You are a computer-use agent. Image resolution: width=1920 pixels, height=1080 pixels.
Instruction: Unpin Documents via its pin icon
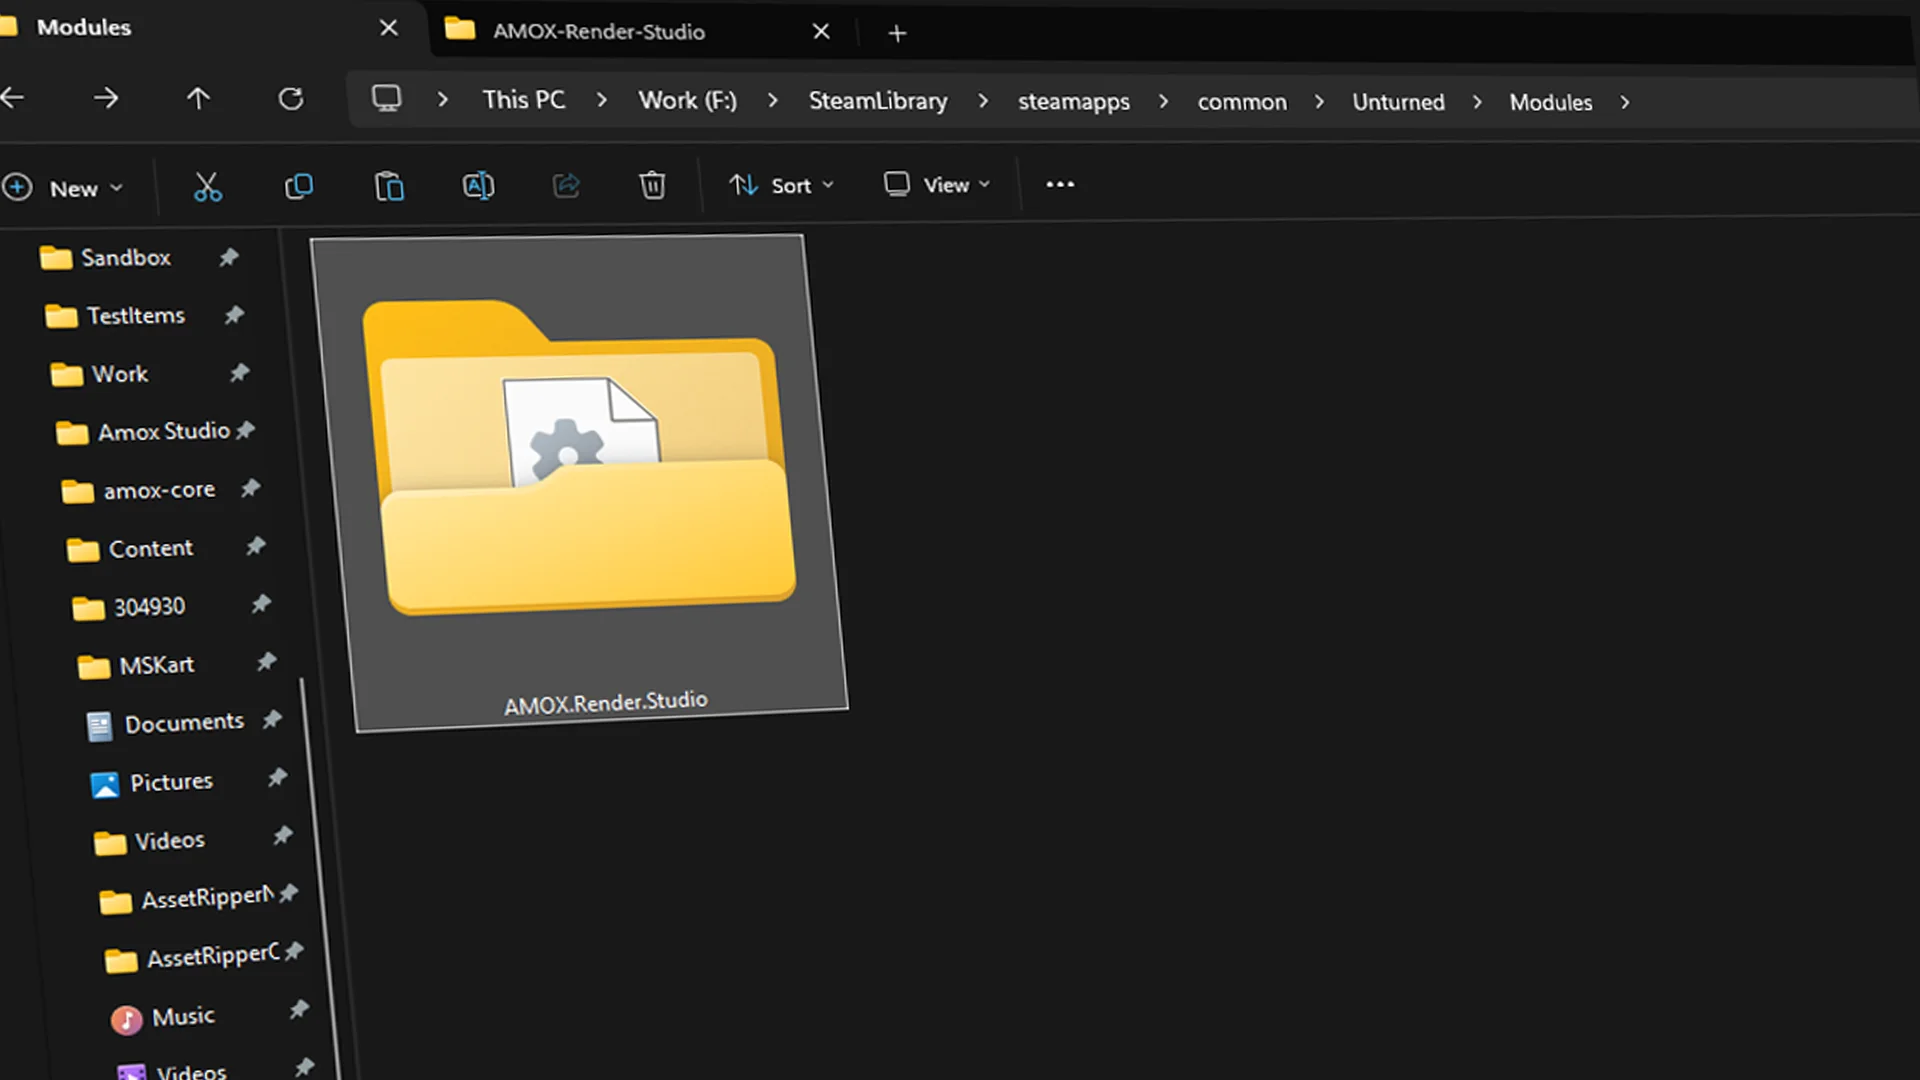point(272,720)
